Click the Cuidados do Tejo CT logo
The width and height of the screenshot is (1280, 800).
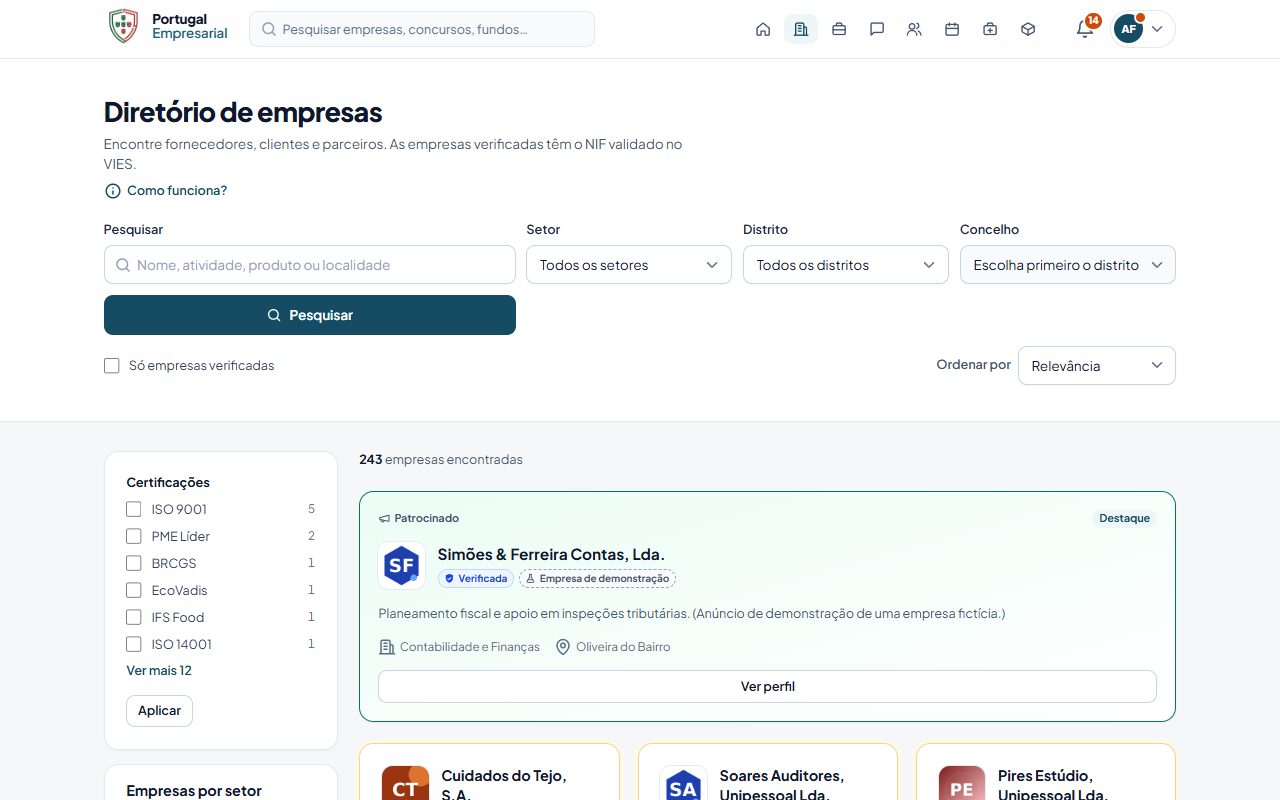point(405,784)
